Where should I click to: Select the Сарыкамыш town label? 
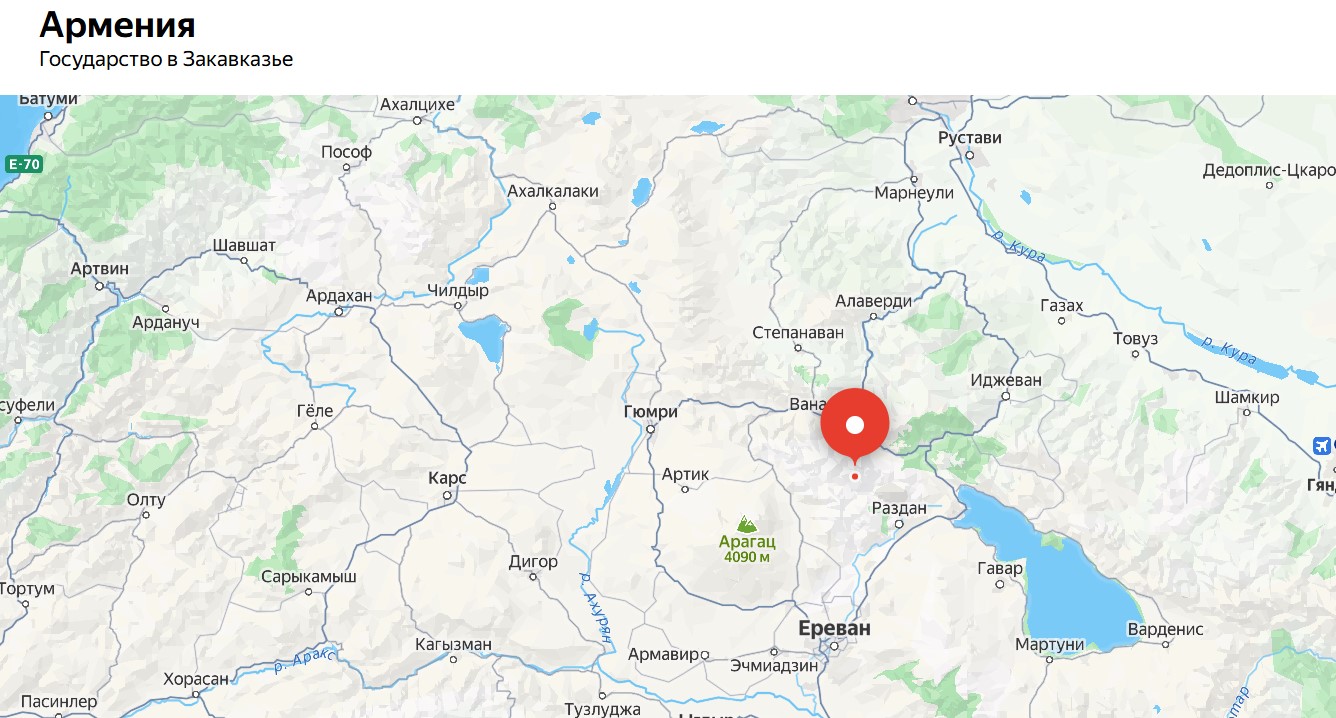click(x=309, y=577)
